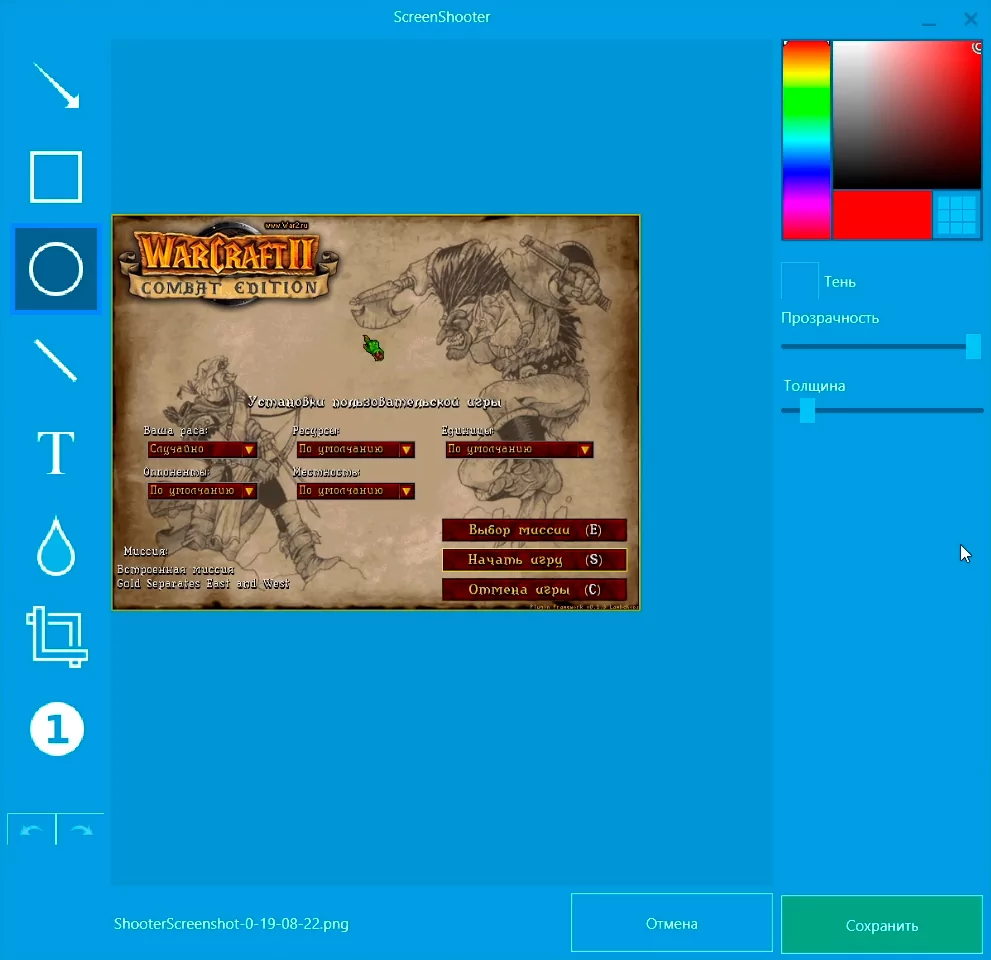The height and width of the screenshot is (960, 991).
Task: Click the ShooterScreenshot file name
Action: (231, 924)
